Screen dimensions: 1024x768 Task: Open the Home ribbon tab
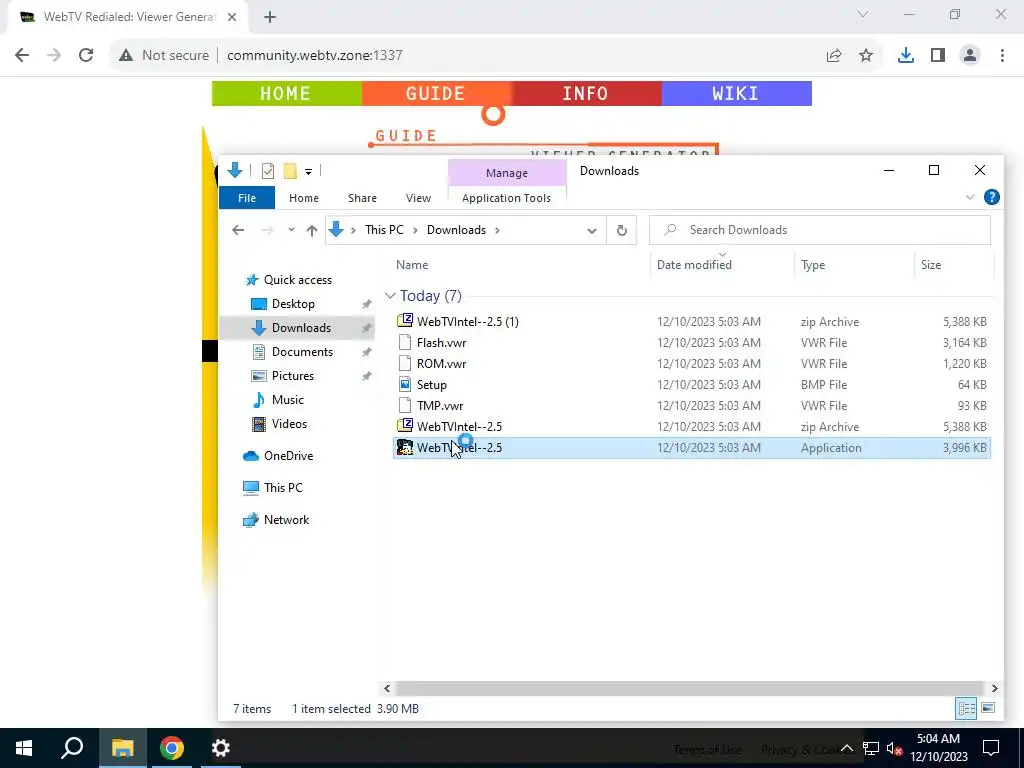[x=304, y=198]
